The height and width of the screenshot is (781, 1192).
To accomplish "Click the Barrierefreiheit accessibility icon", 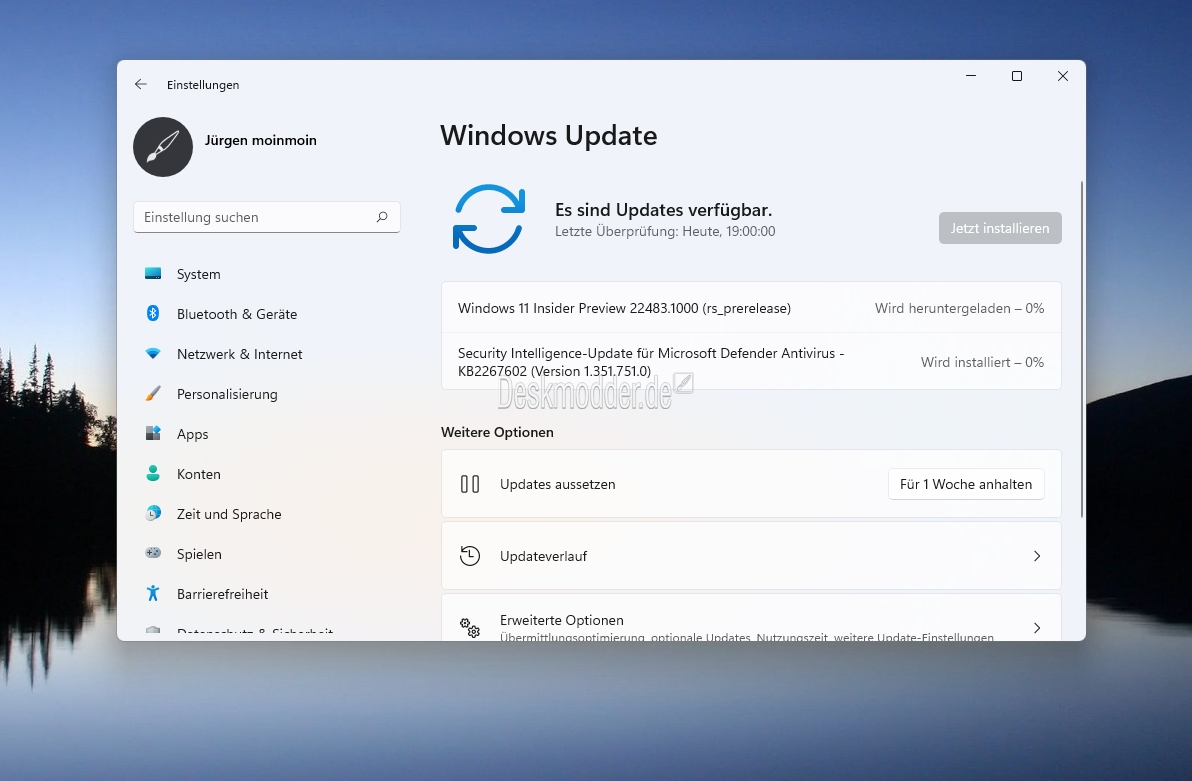I will (x=153, y=593).
